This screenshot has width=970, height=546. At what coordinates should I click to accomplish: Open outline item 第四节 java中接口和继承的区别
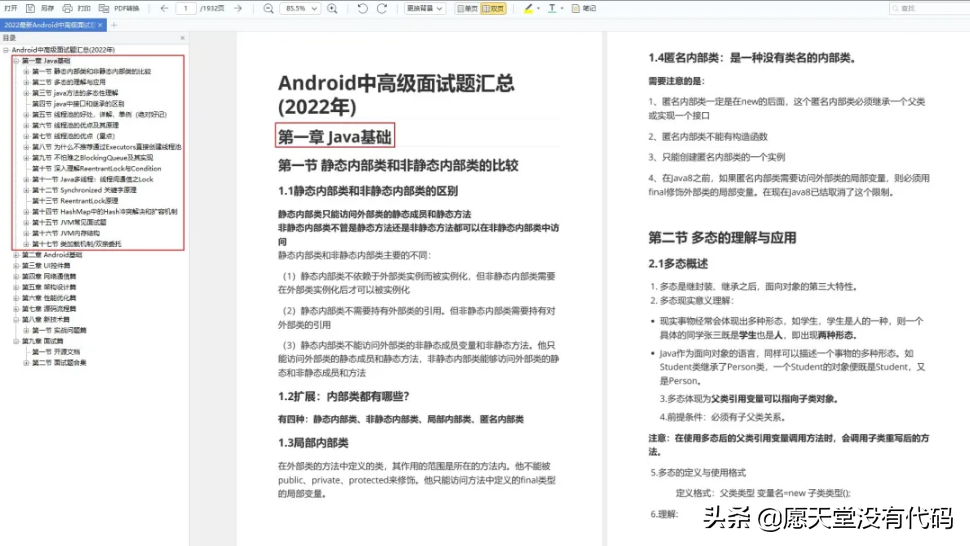pyautogui.click(x=78, y=103)
